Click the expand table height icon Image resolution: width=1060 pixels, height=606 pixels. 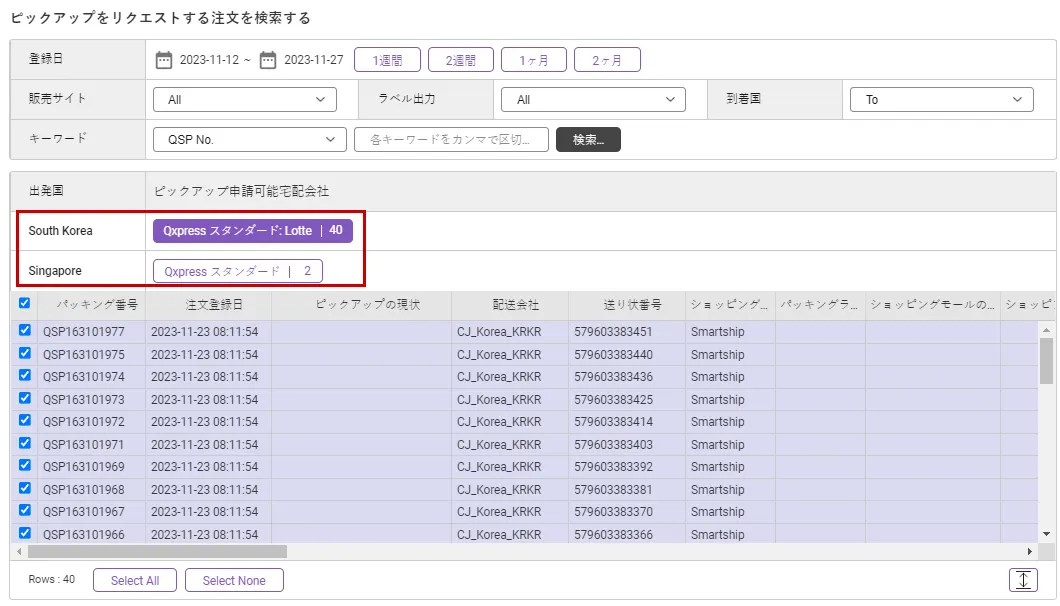pyautogui.click(x=1023, y=580)
